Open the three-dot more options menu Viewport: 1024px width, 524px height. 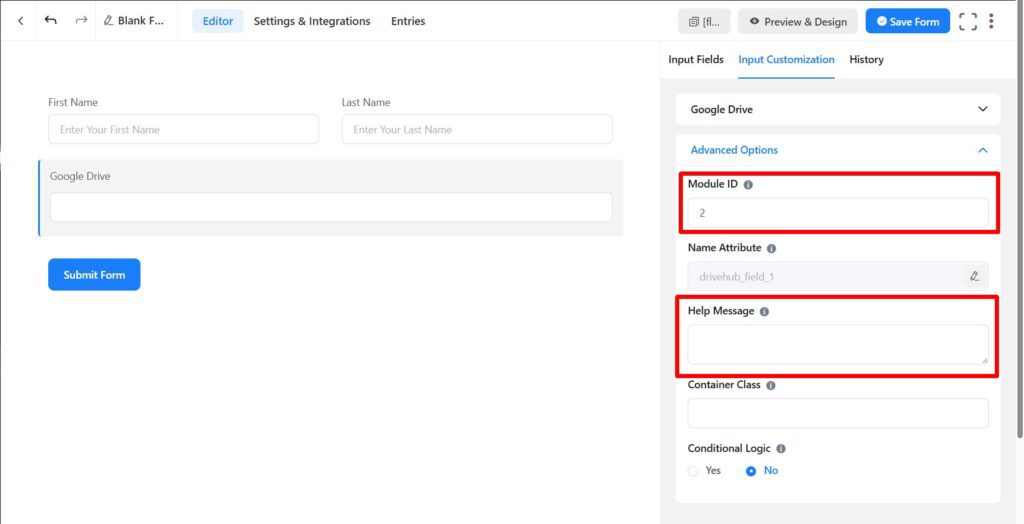point(991,22)
